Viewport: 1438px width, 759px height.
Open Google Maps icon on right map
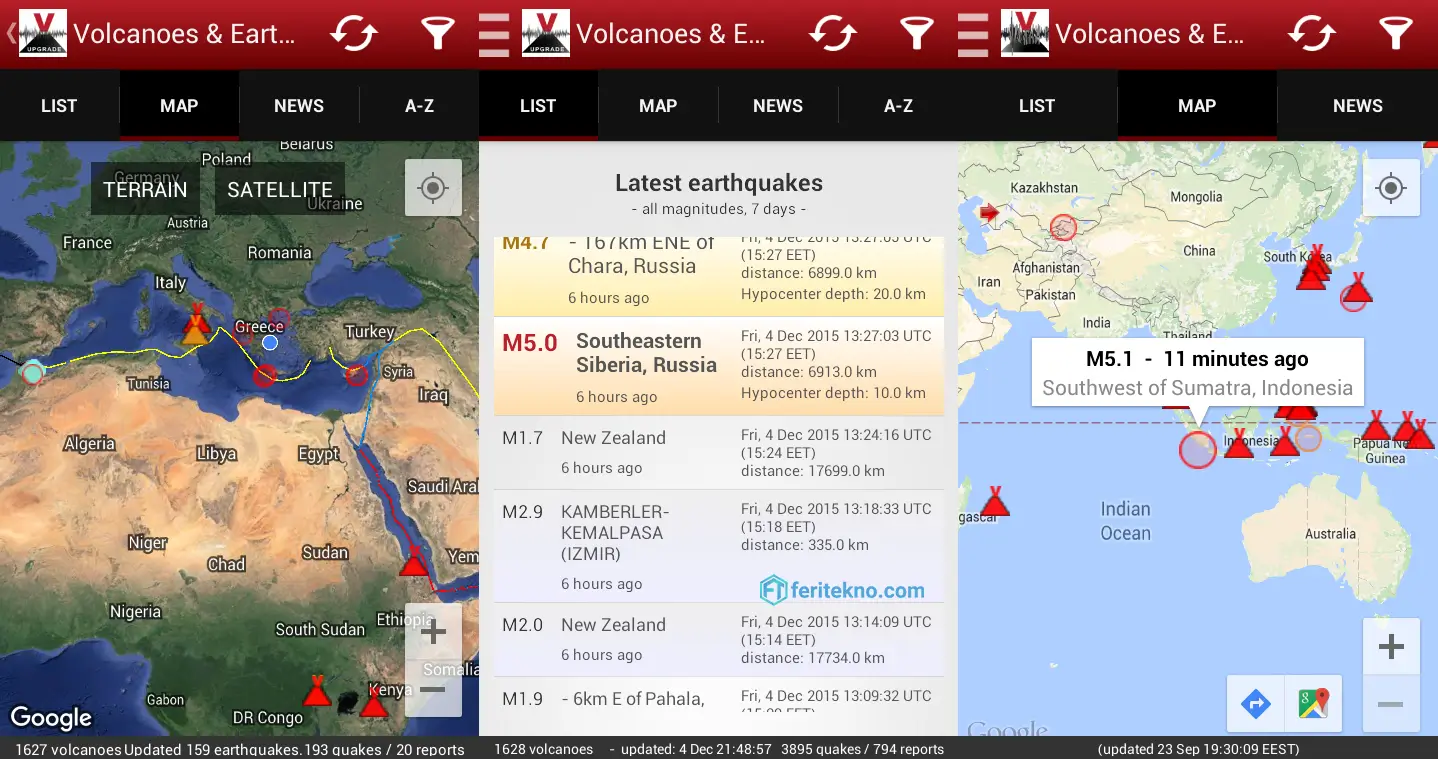[x=1313, y=704]
